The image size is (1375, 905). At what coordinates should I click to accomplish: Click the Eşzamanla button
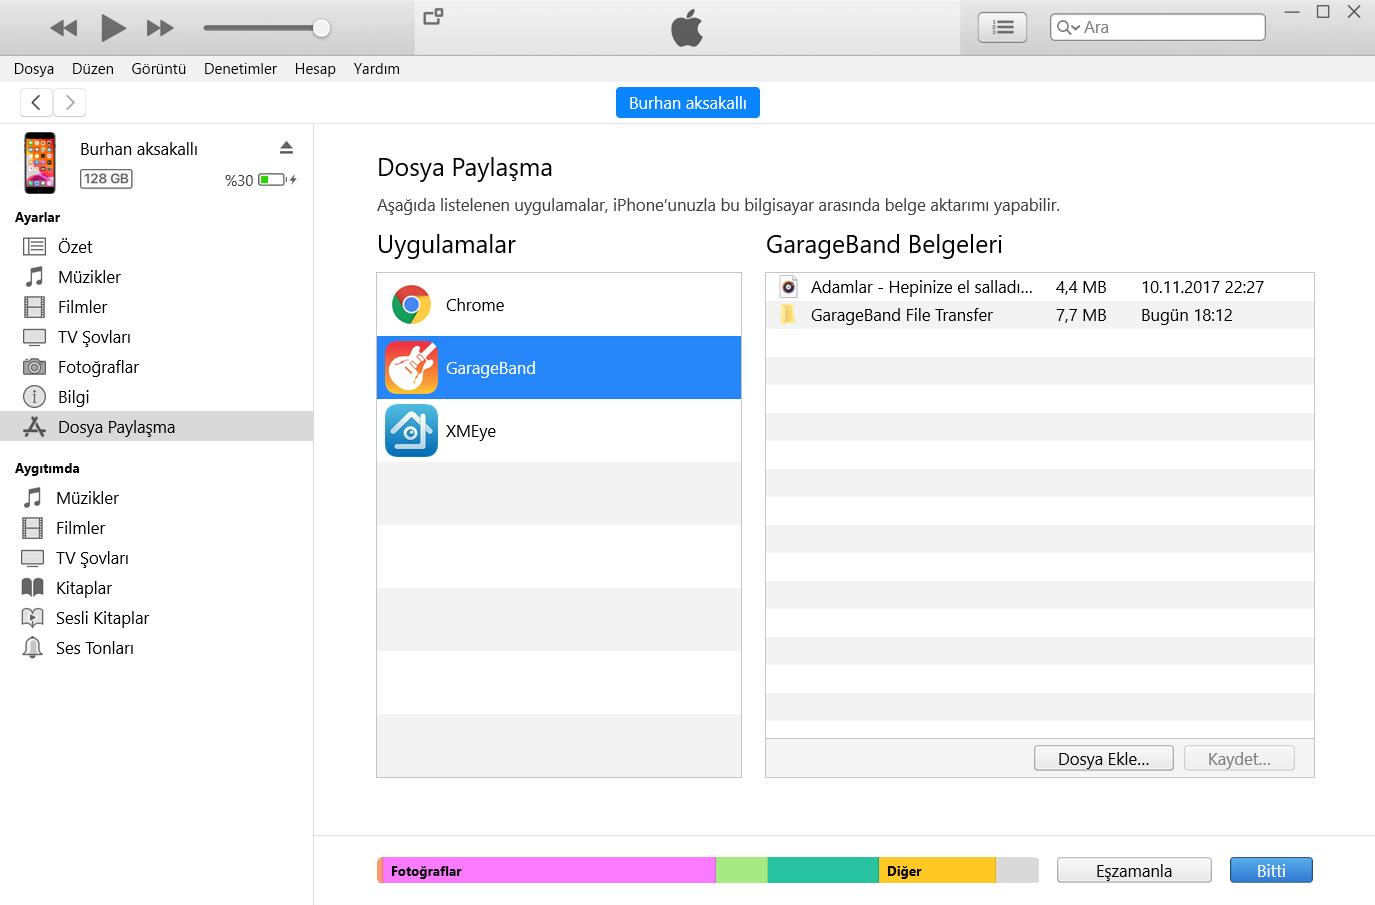(1133, 871)
